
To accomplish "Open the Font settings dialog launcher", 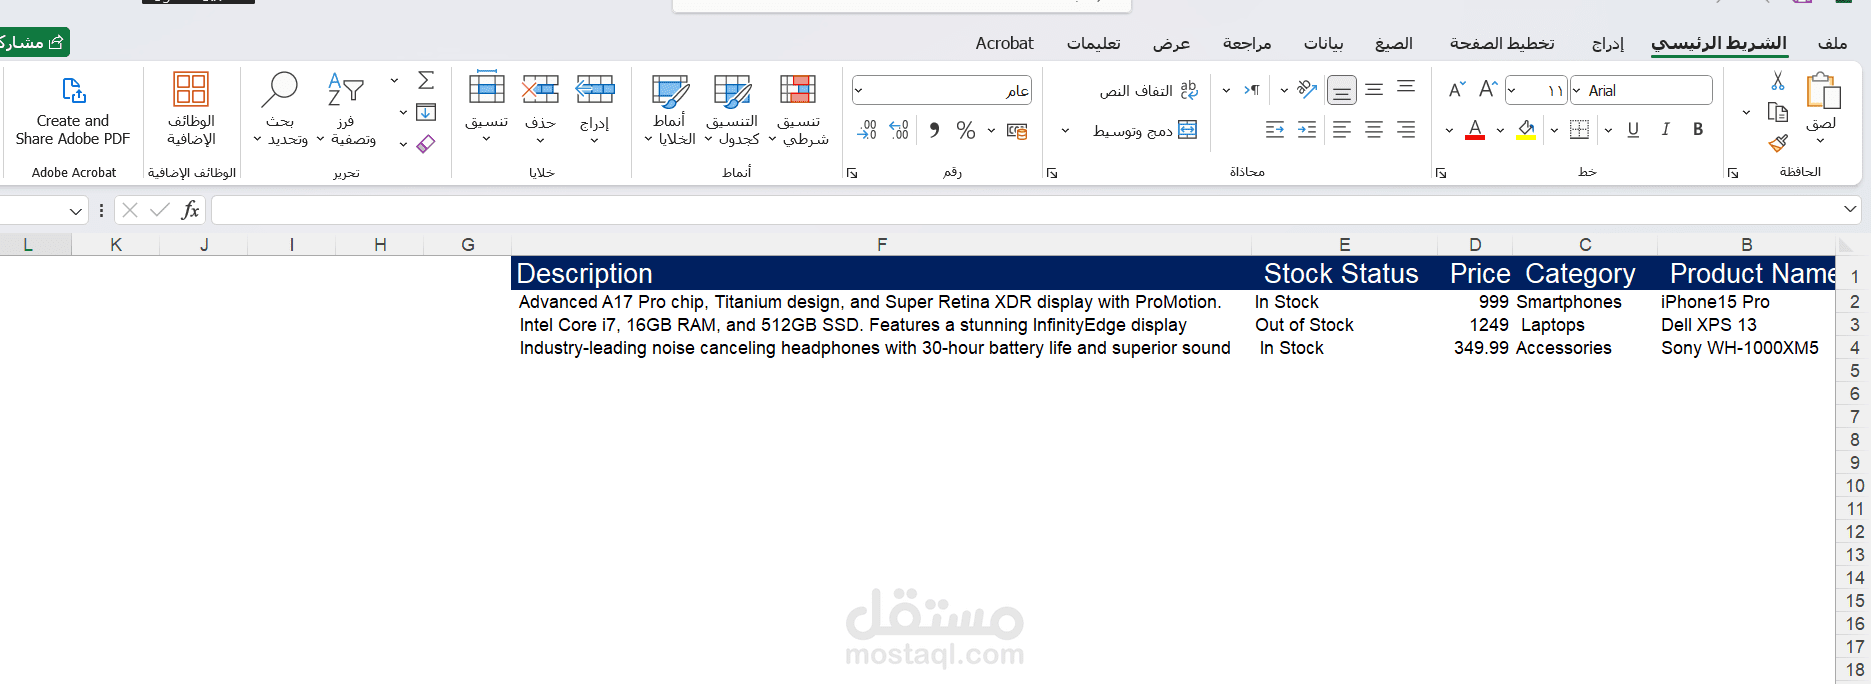I will (1441, 173).
